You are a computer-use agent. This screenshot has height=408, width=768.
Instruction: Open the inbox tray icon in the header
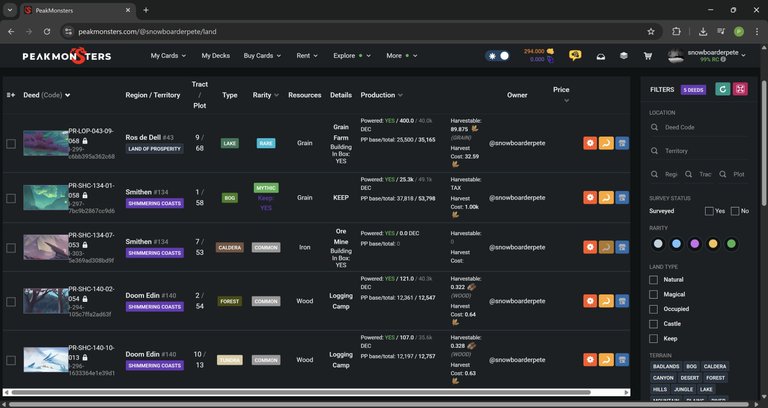pyautogui.click(x=600, y=56)
